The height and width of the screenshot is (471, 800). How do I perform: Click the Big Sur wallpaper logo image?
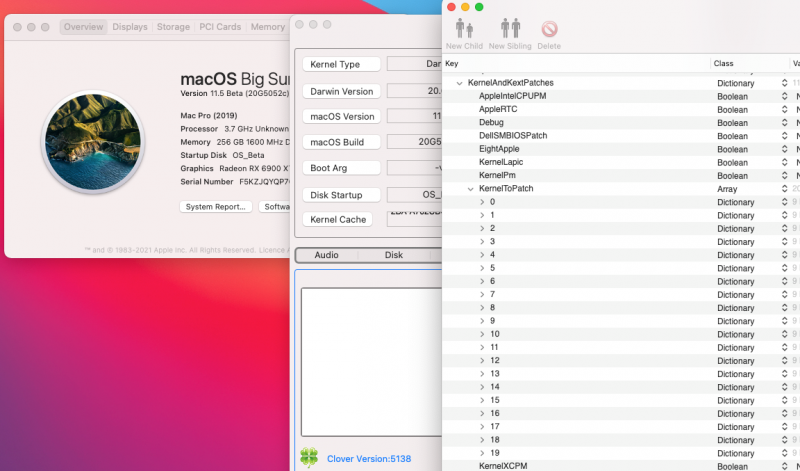[93, 142]
